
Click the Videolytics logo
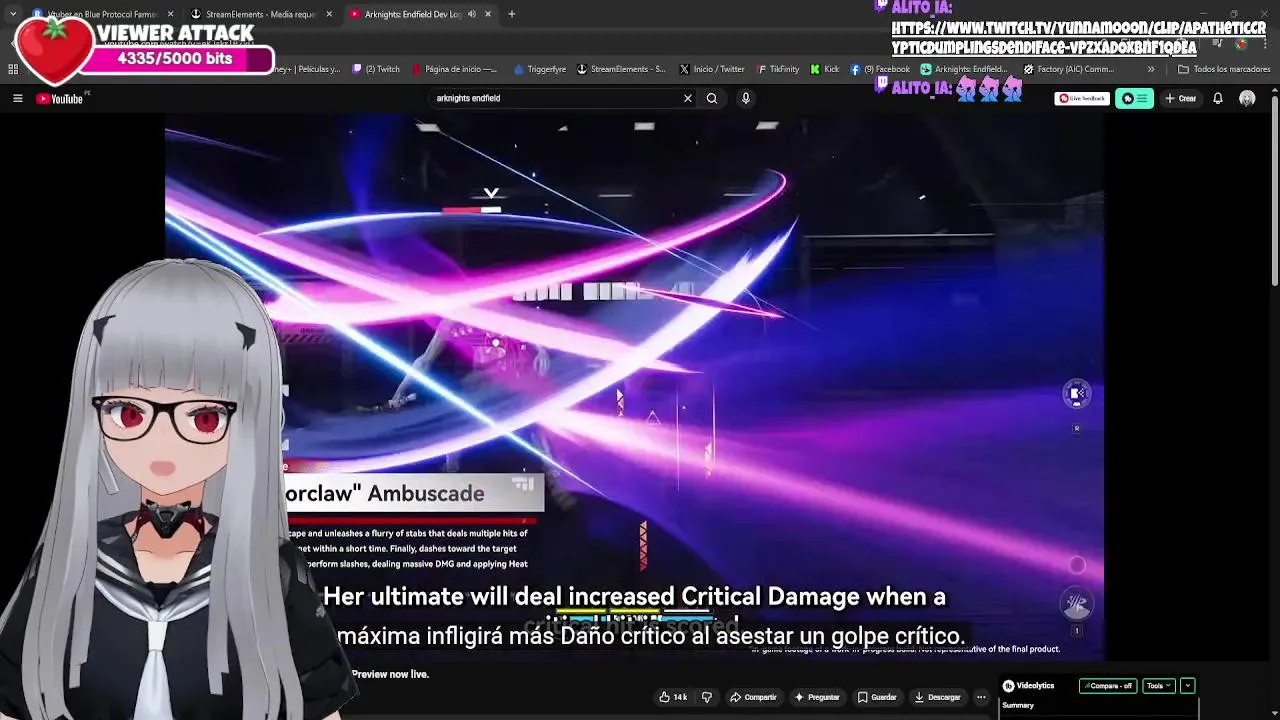point(1029,686)
